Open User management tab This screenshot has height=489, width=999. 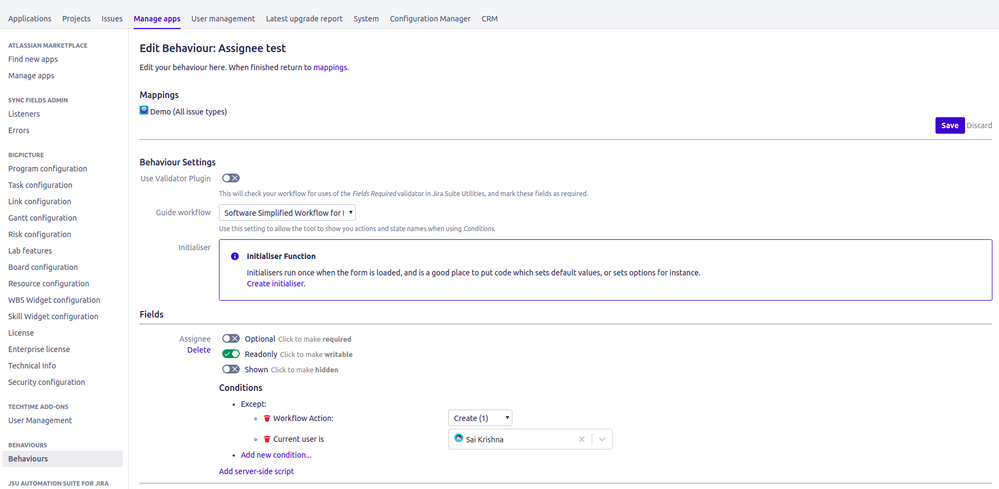223,18
